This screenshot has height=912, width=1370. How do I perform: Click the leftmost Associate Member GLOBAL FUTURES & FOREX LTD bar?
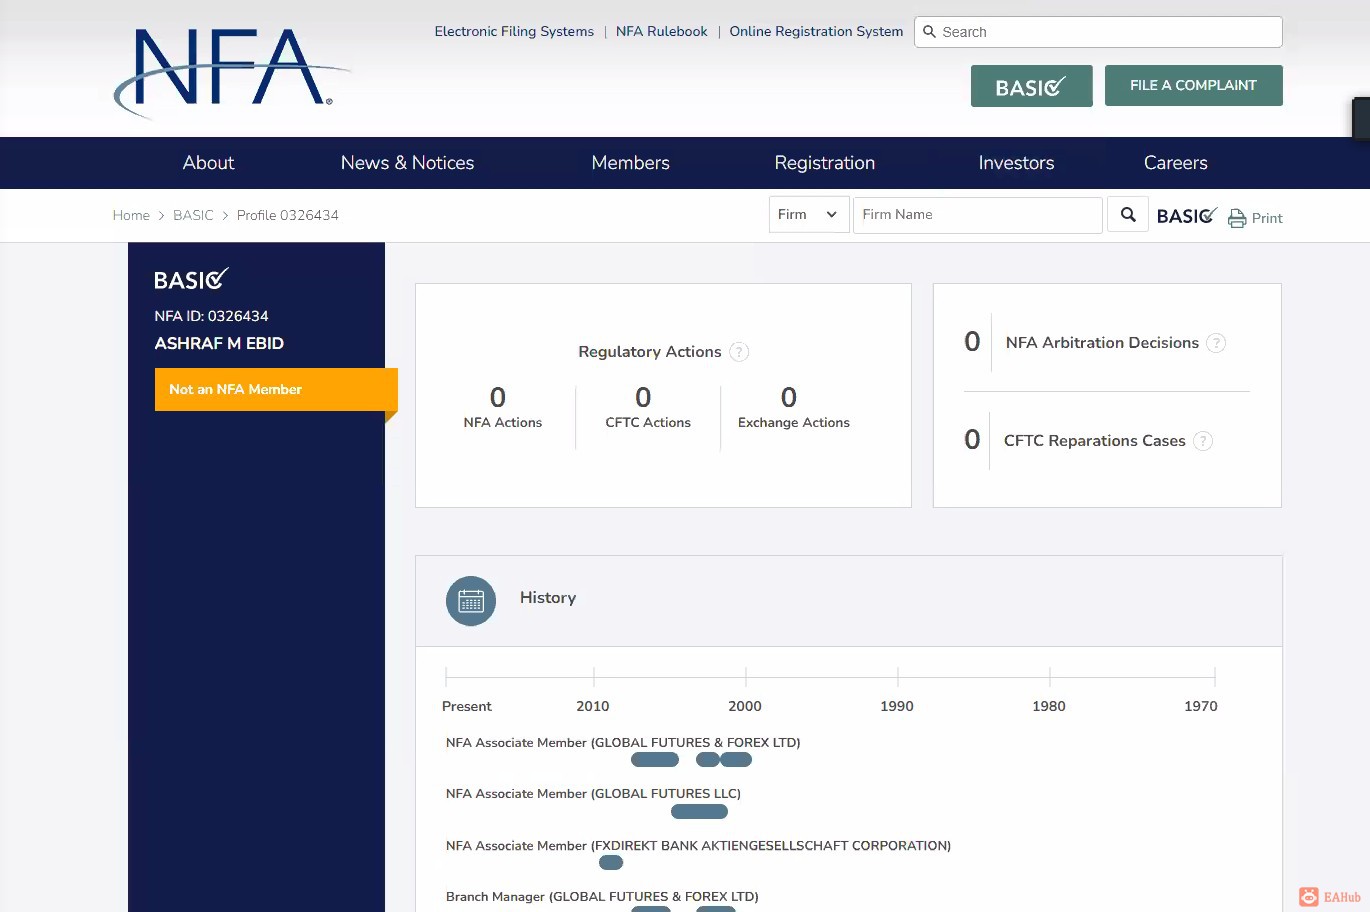655,760
